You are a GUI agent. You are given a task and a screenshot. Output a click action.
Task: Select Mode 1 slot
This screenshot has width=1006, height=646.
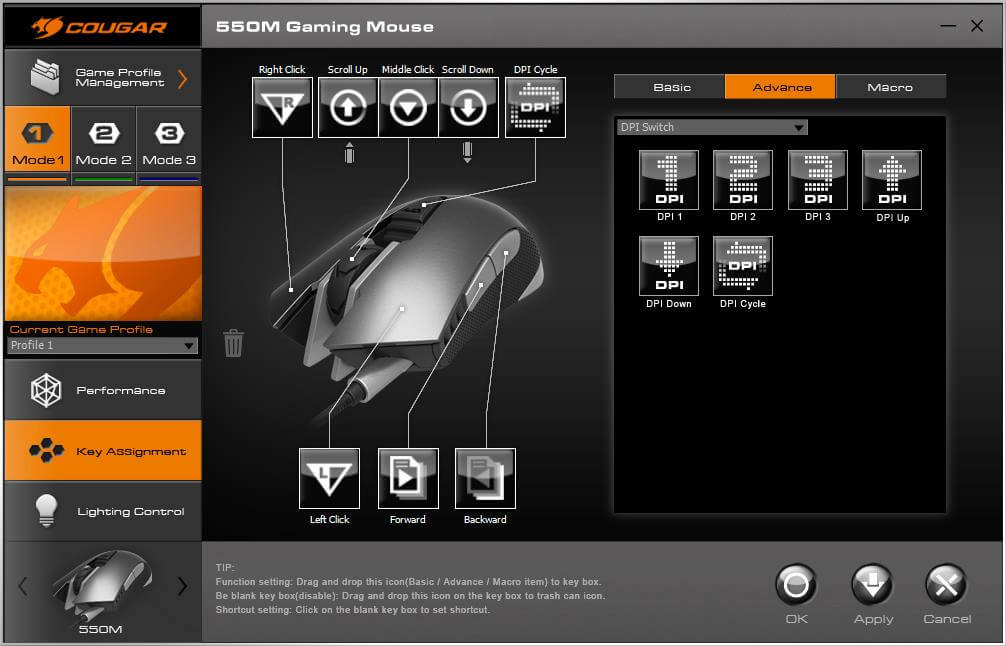tap(38, 144)
